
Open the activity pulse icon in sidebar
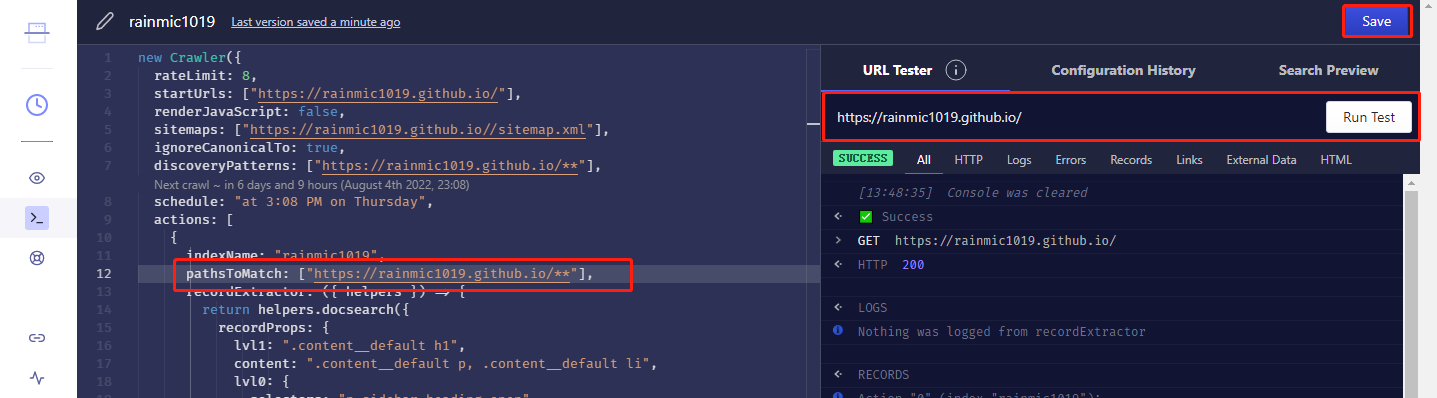point(37,378)
